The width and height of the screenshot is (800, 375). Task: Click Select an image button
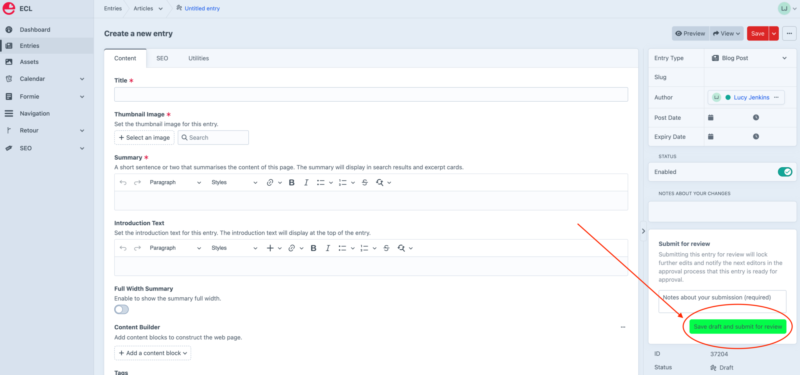[x=144, y=137]
